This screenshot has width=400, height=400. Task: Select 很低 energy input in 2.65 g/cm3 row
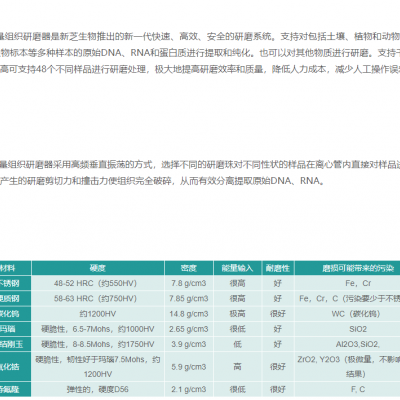(237, 329)
